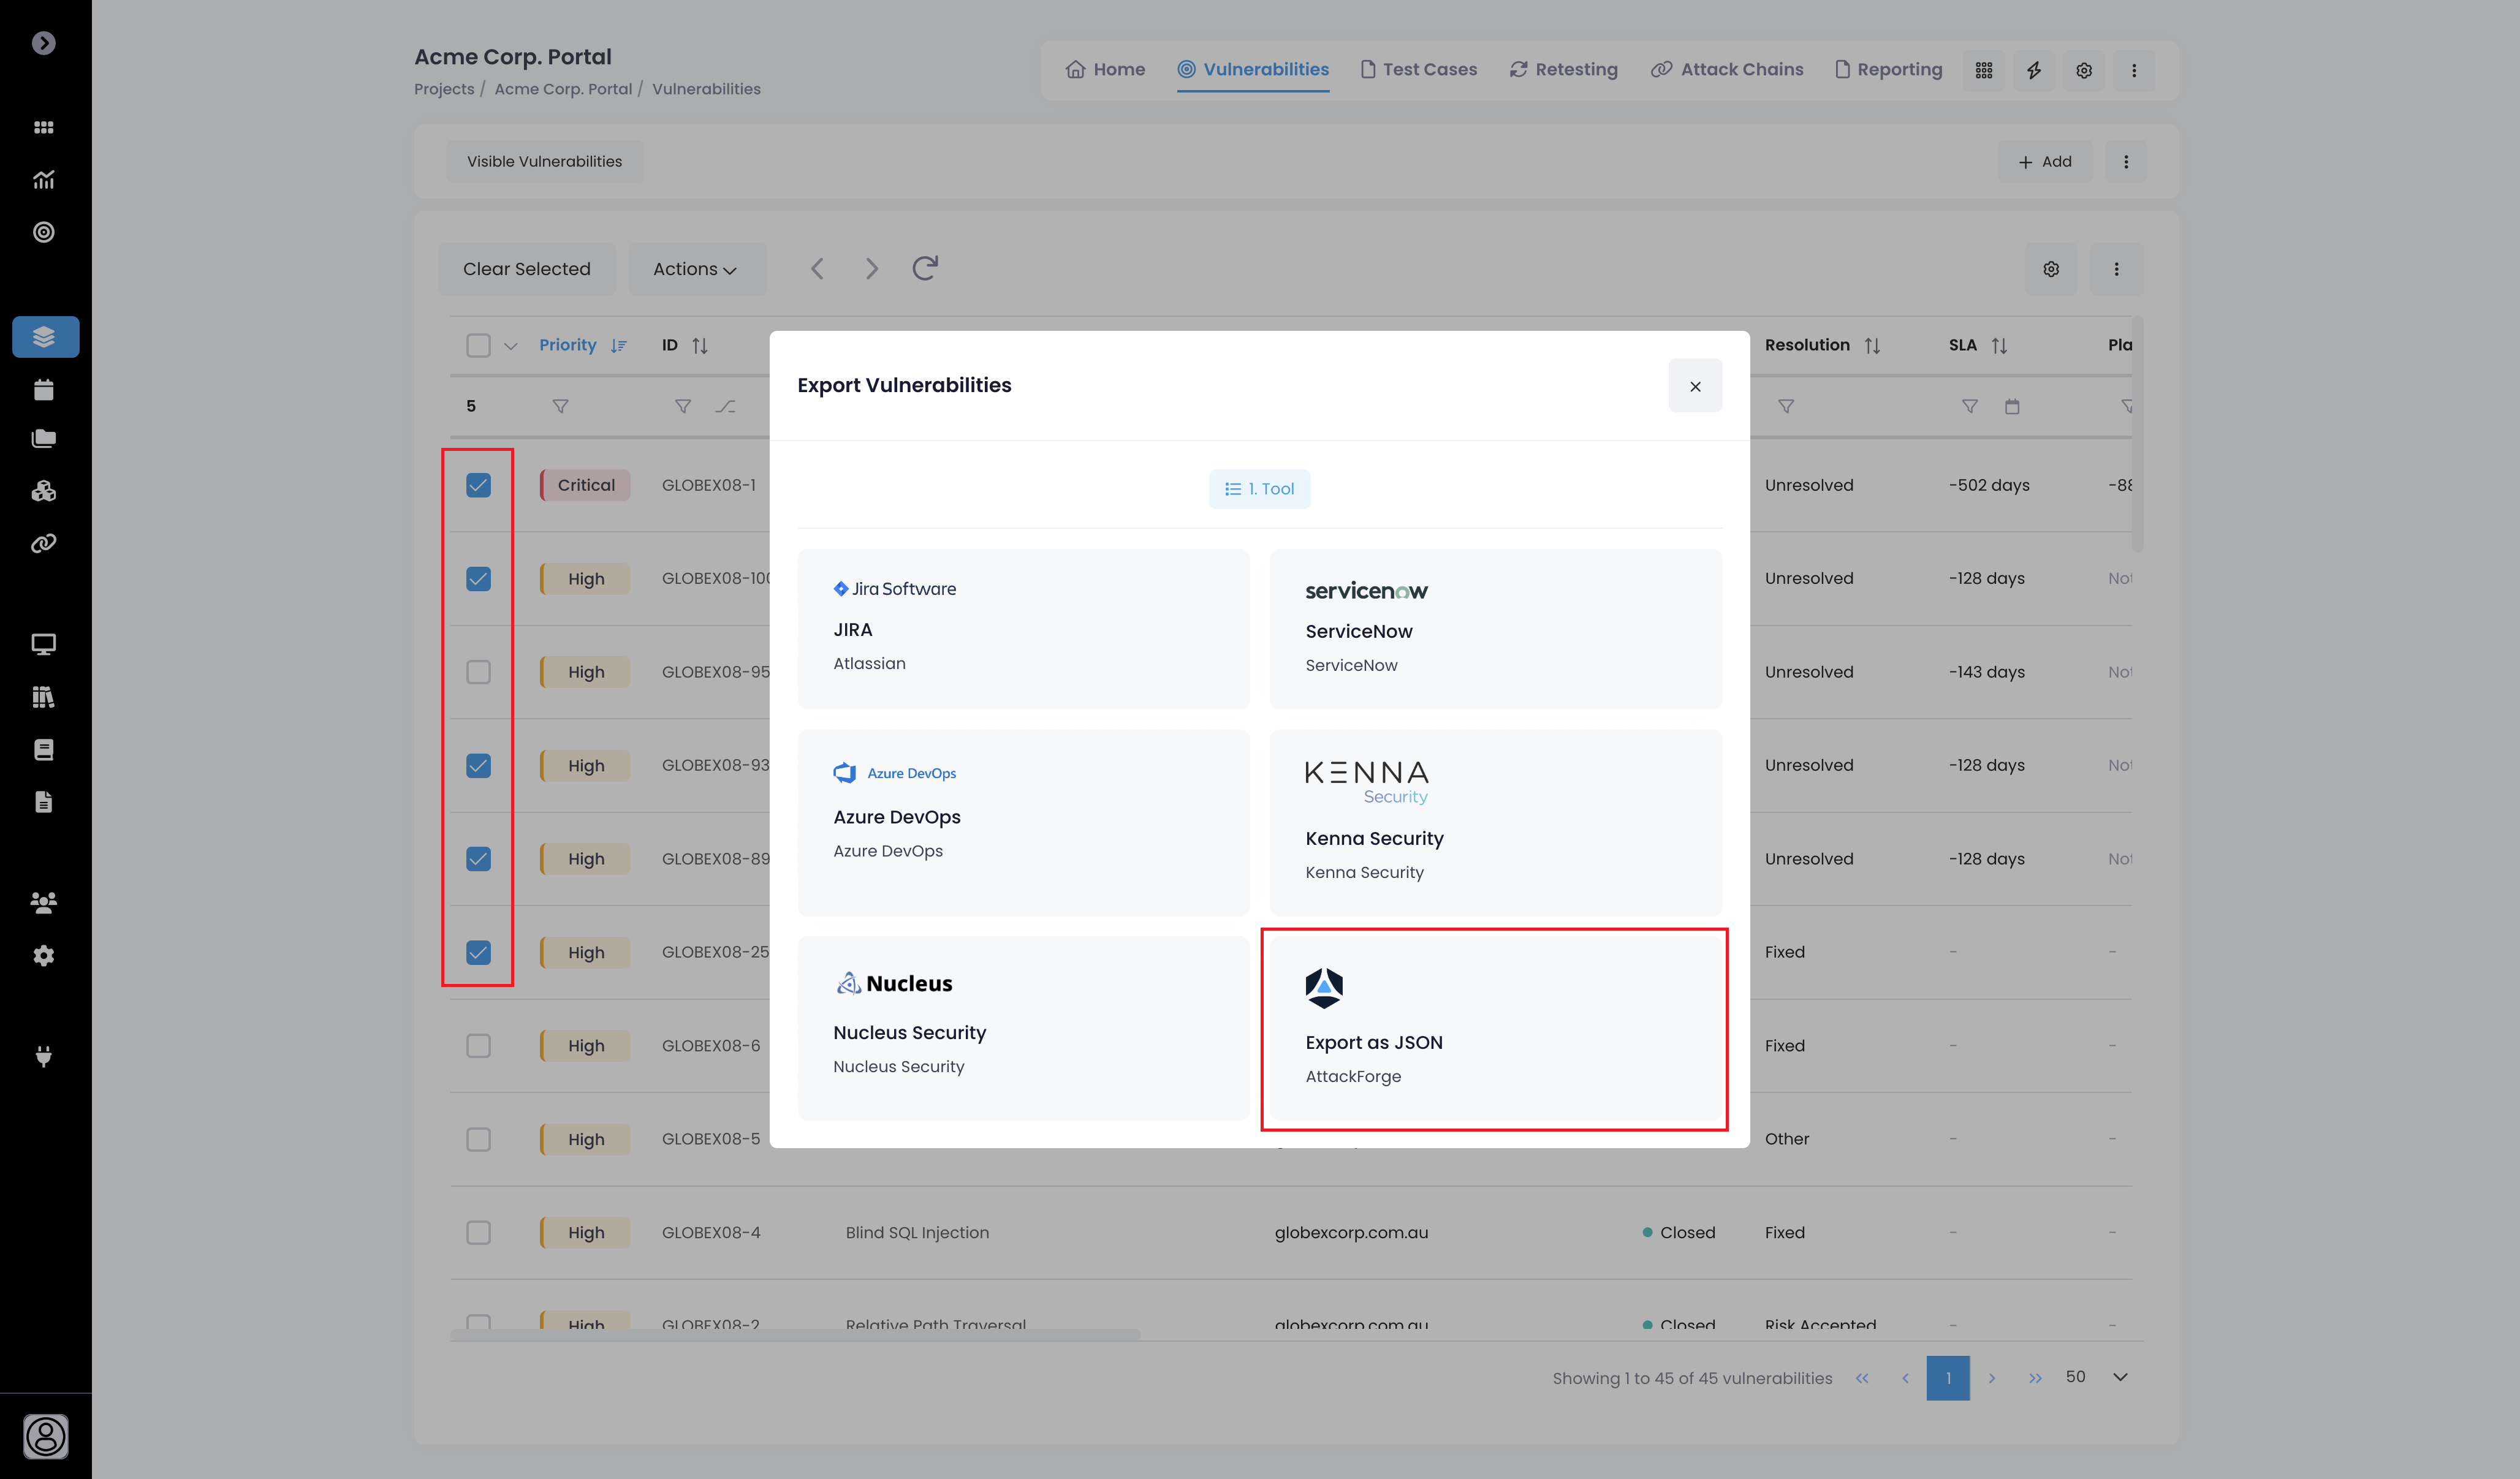
Task: Click the target icon in the left sidebar
Action: [44, 232]
